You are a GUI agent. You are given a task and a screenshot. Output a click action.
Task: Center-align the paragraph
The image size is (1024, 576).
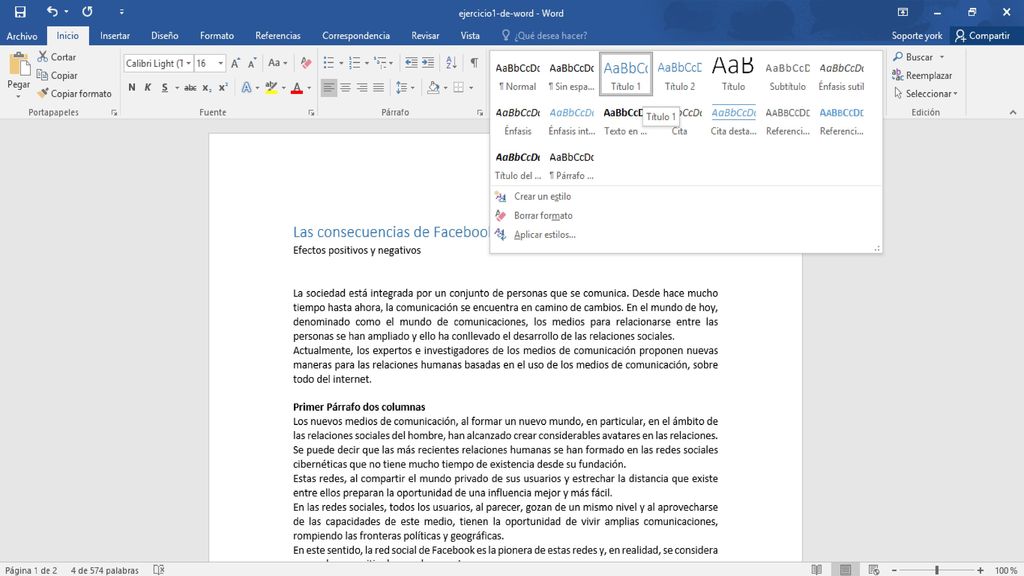point(345,88)
